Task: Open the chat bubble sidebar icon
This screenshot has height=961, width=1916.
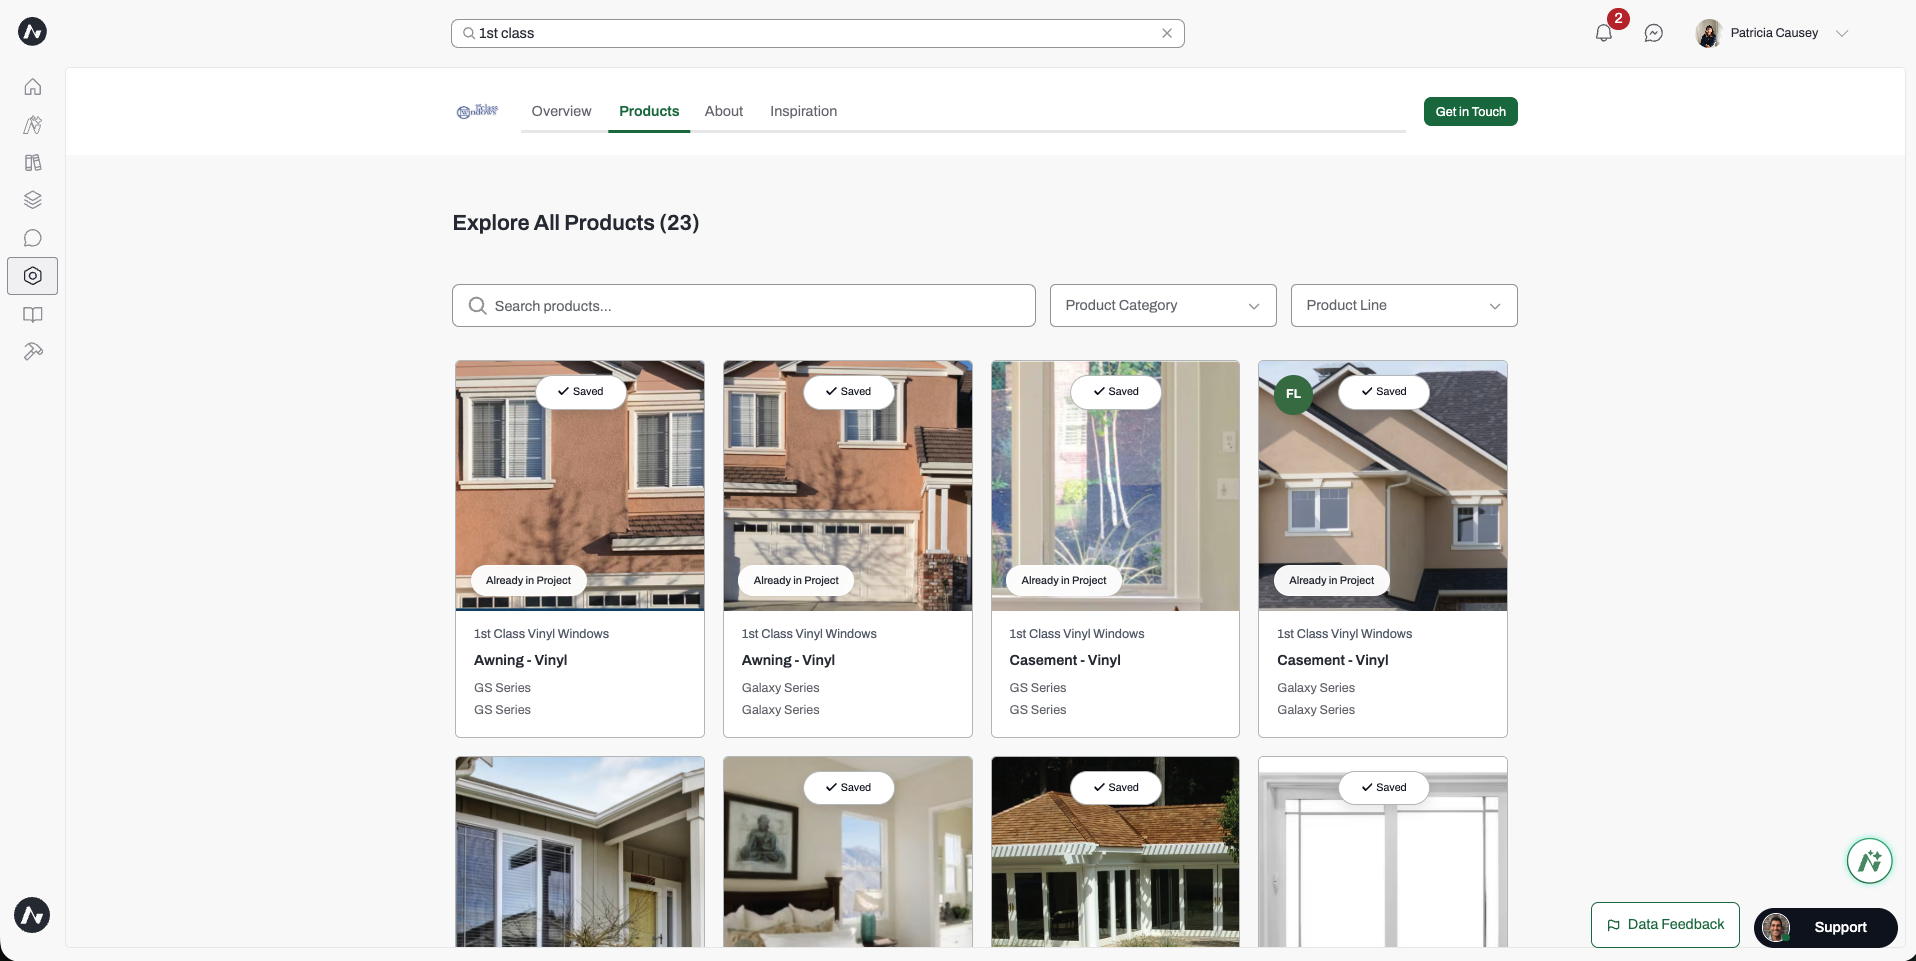Action: [x=33, y=238]
